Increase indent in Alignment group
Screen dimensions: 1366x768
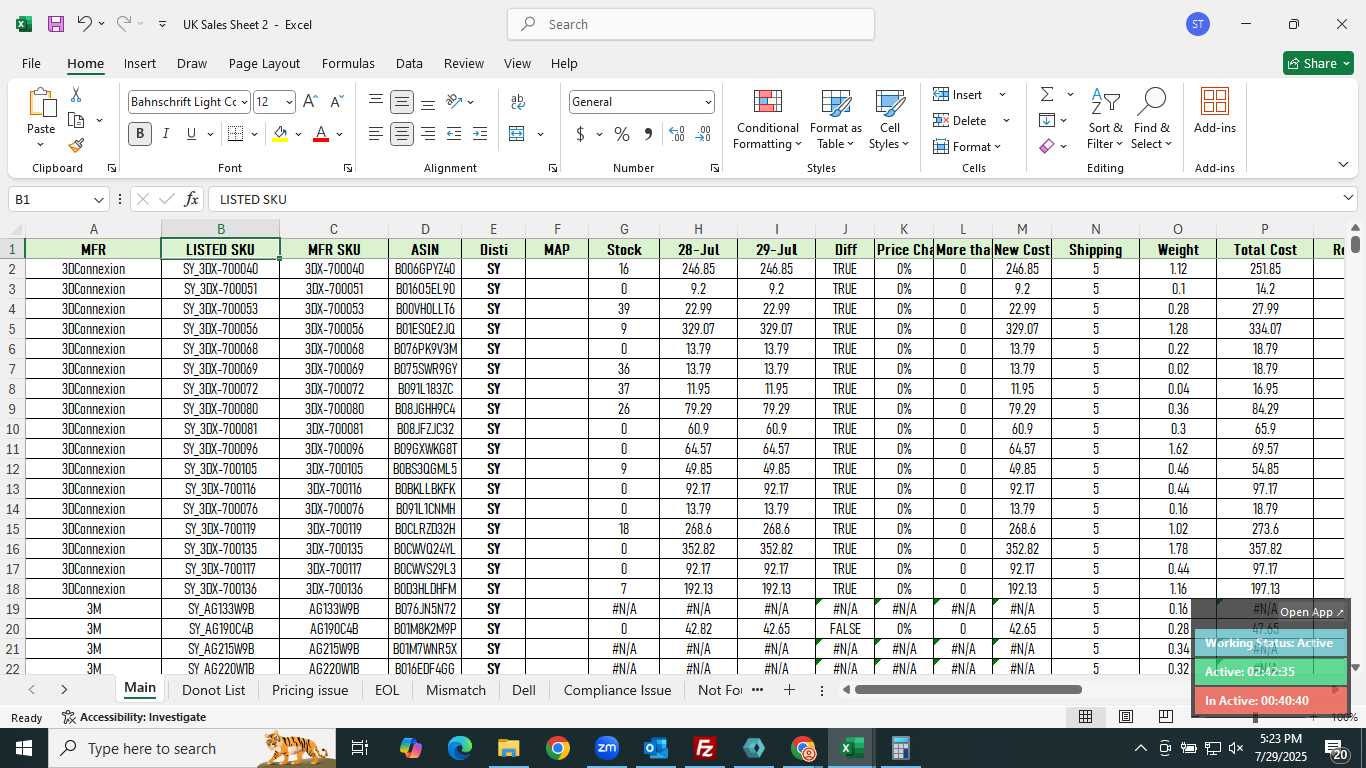click(480, 134)
